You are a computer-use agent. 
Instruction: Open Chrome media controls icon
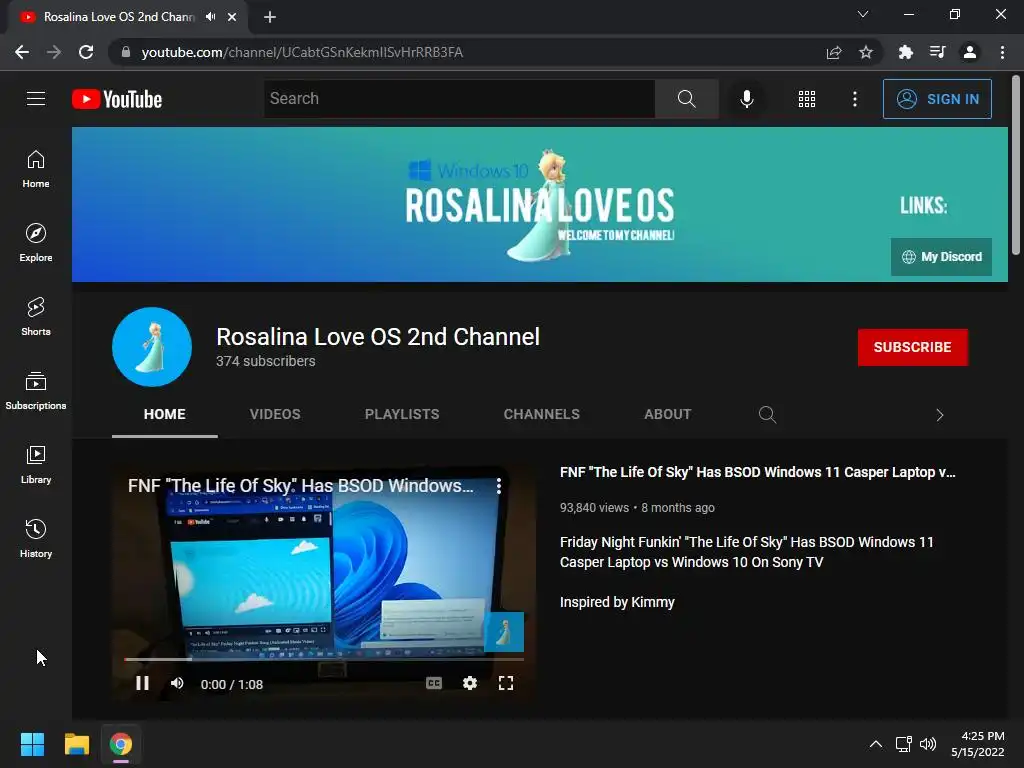tap(937, 52)
